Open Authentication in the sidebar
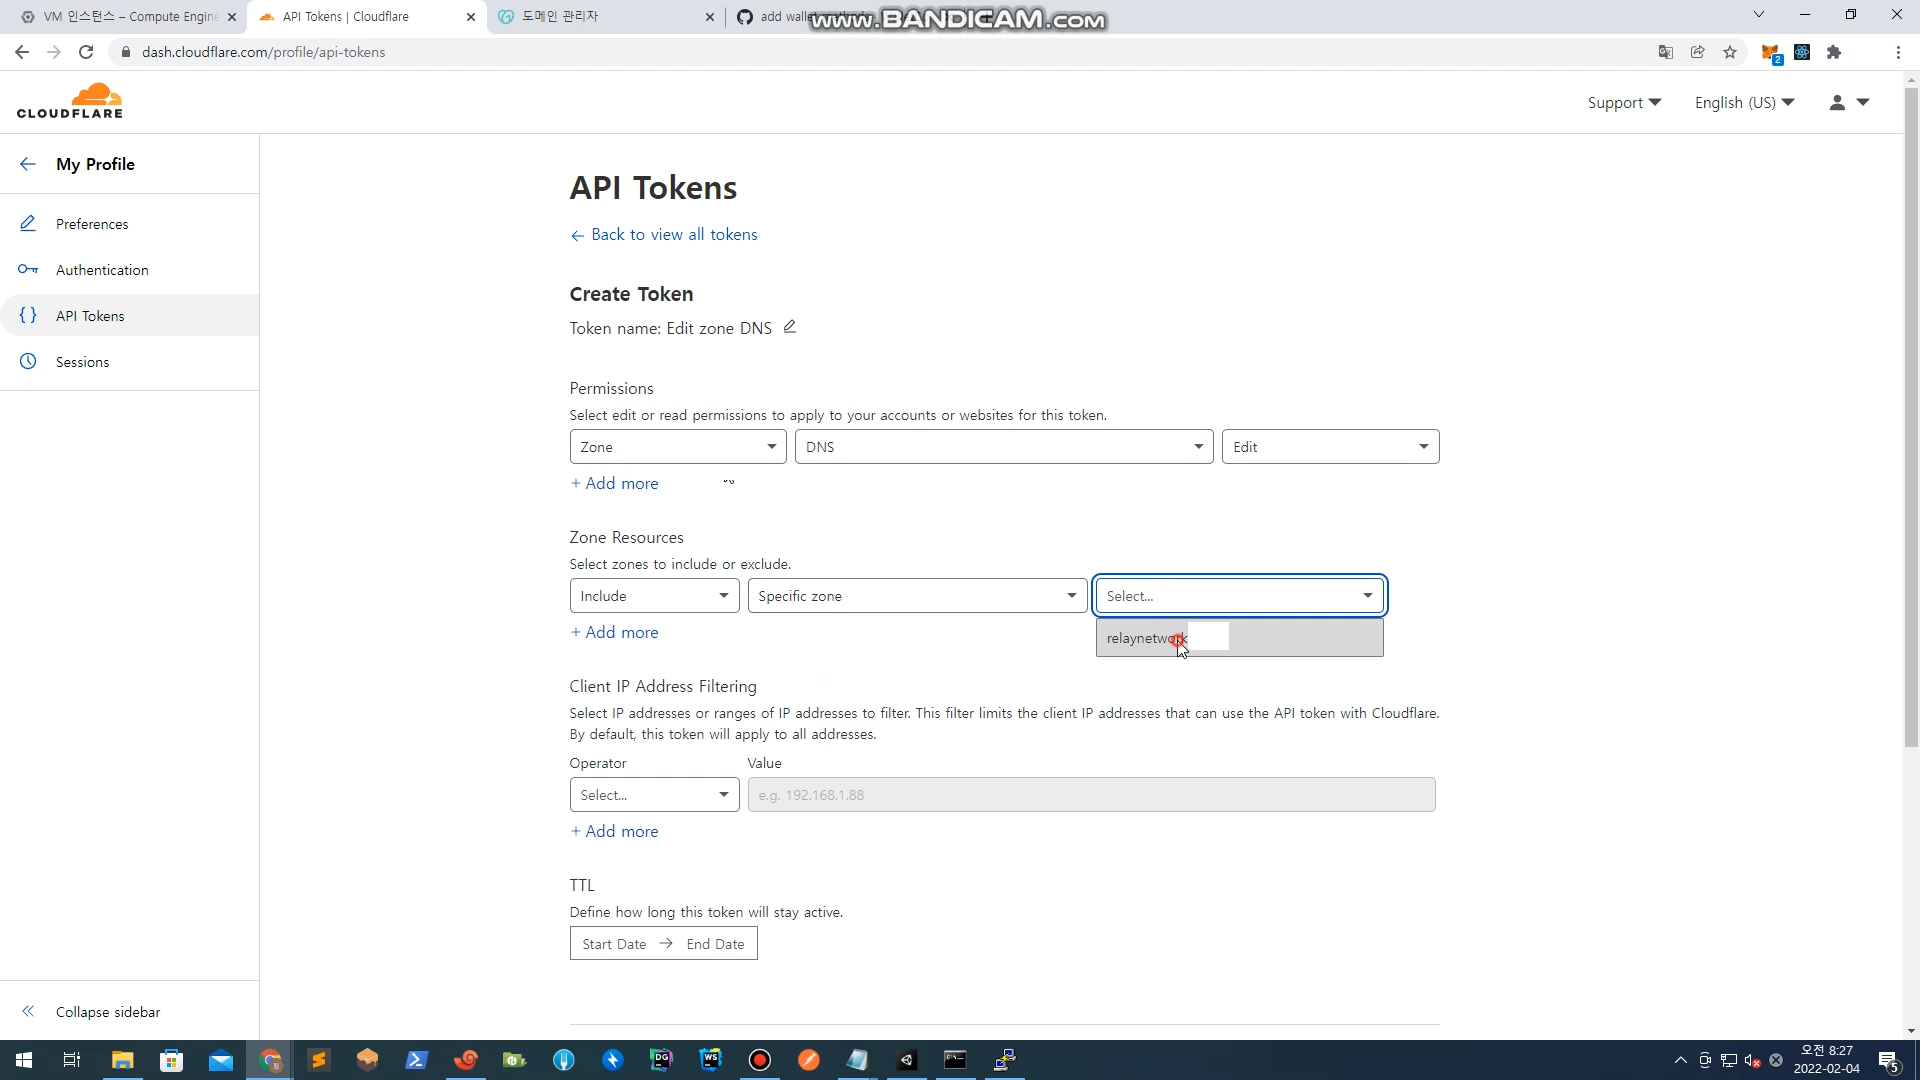Viewport: 1920px width, 1080px height. point(102,270)
